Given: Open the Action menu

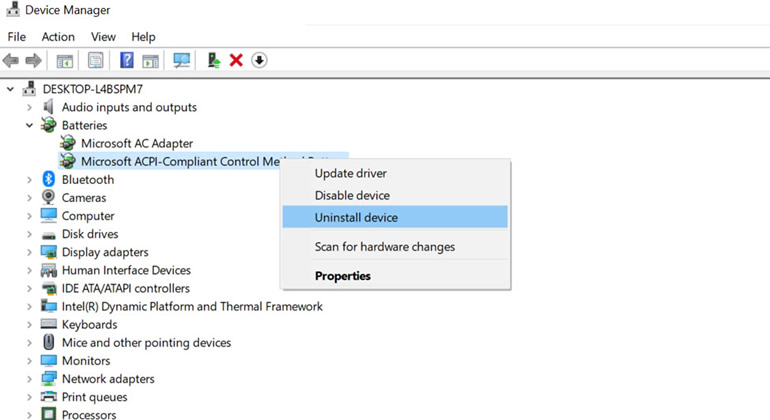Looking at the screenshot, I should point(58,37).
